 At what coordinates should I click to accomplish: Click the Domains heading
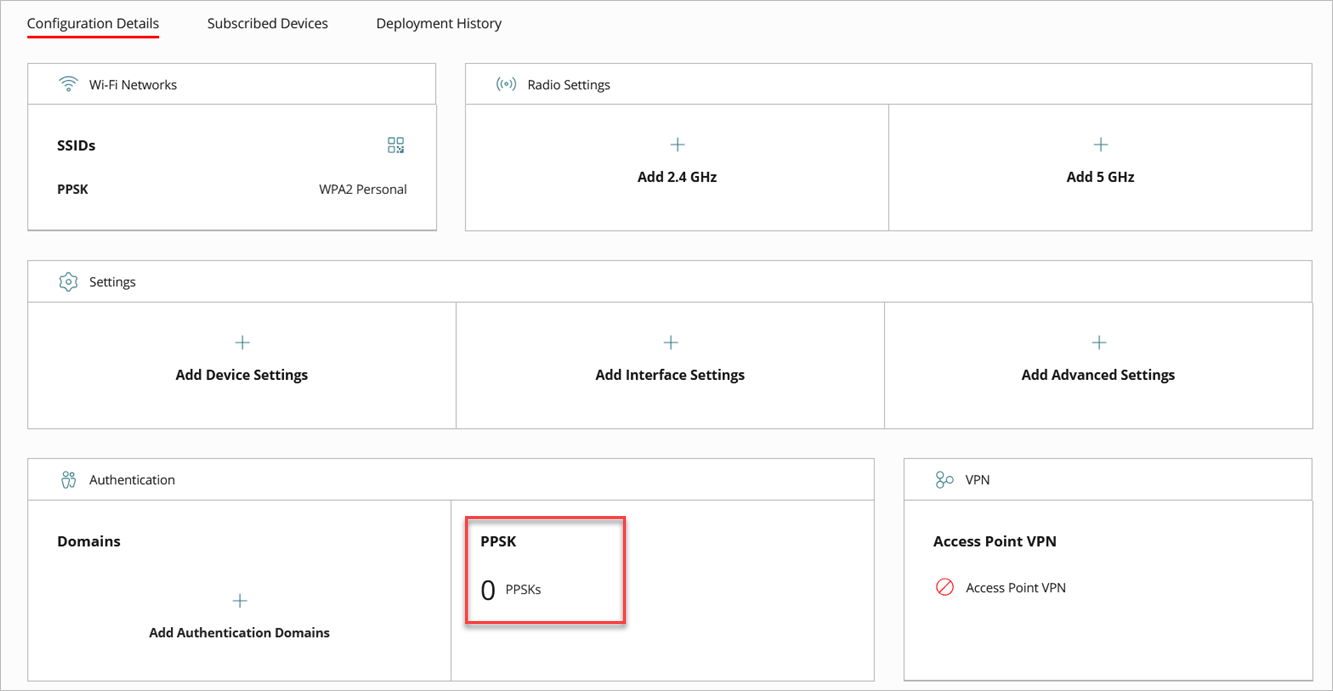click(x=89, y=541)
